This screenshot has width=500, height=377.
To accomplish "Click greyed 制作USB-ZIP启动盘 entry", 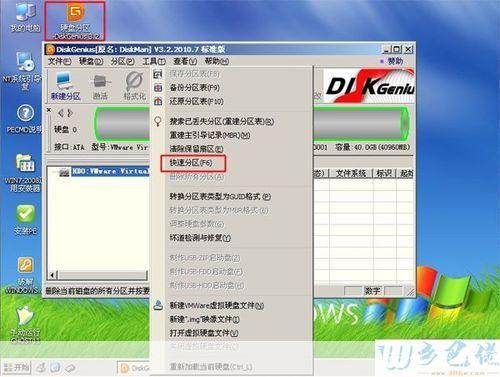I will click(205, 258).
